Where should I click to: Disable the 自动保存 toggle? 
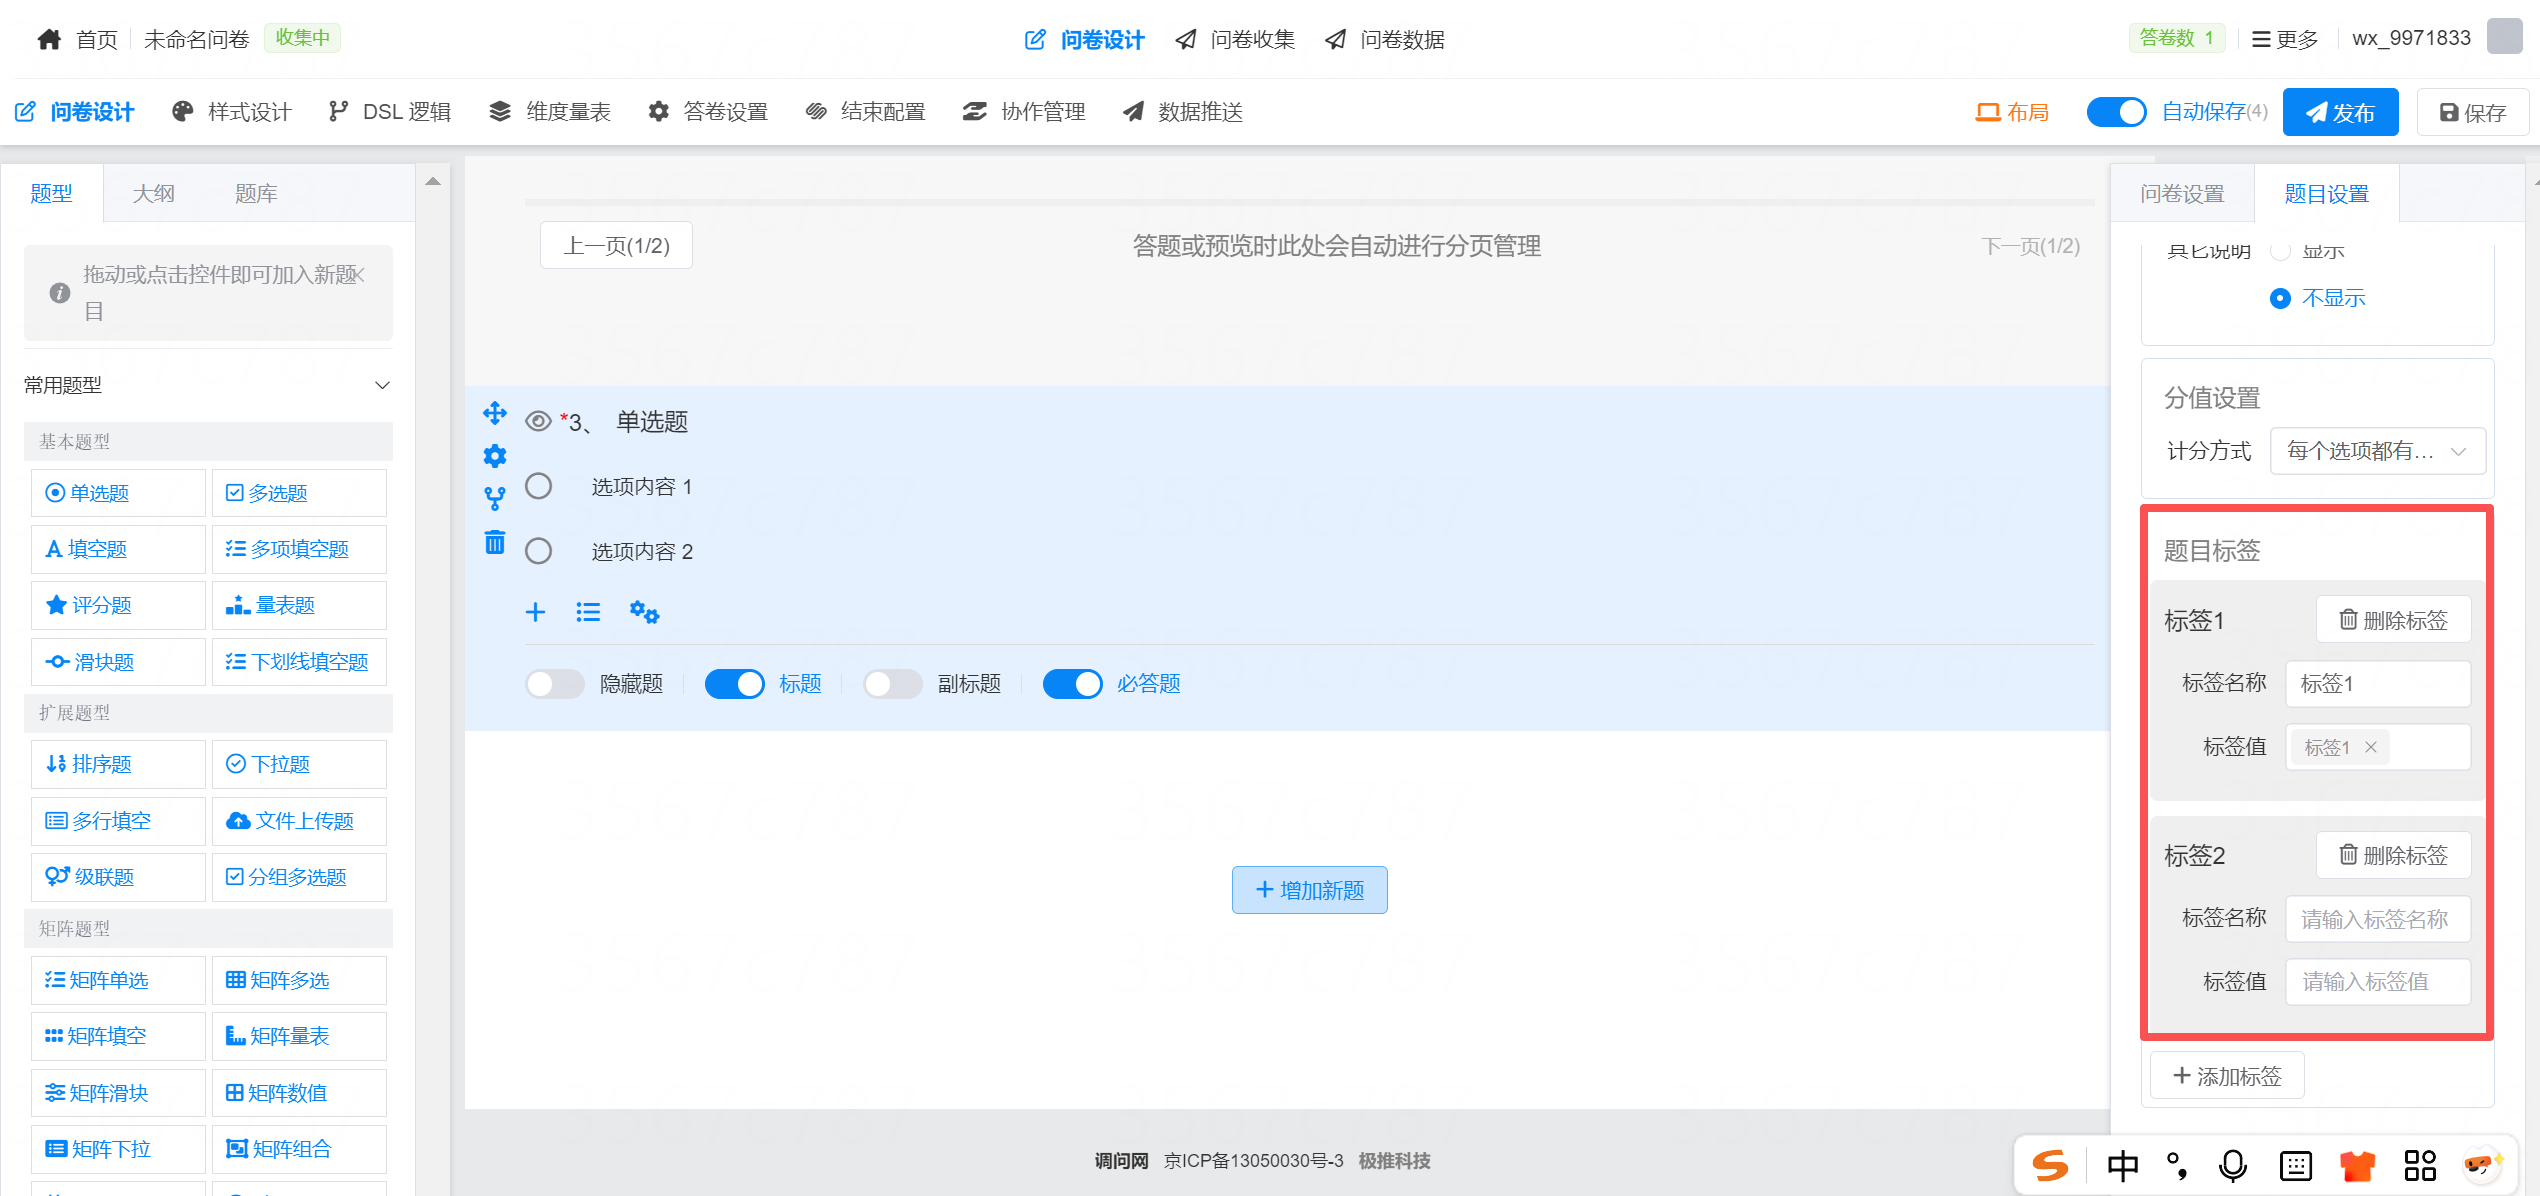click(2116, 112)
